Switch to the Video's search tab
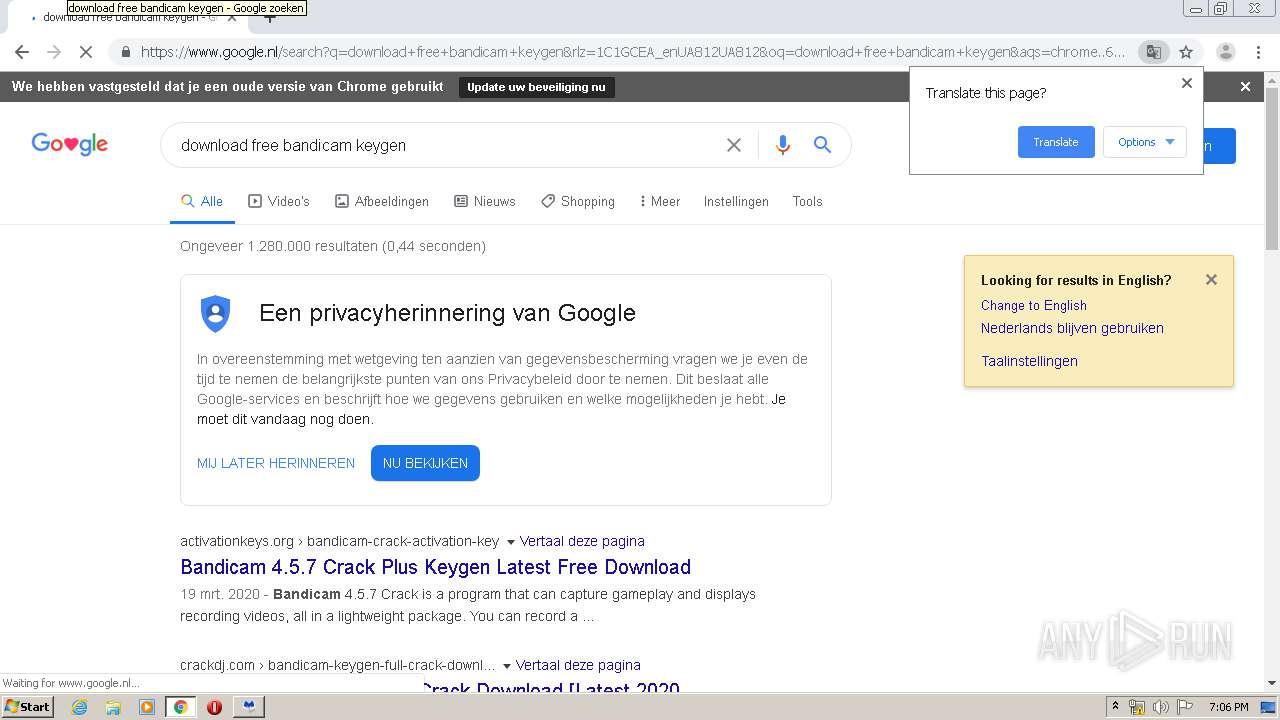 [279, 201]
